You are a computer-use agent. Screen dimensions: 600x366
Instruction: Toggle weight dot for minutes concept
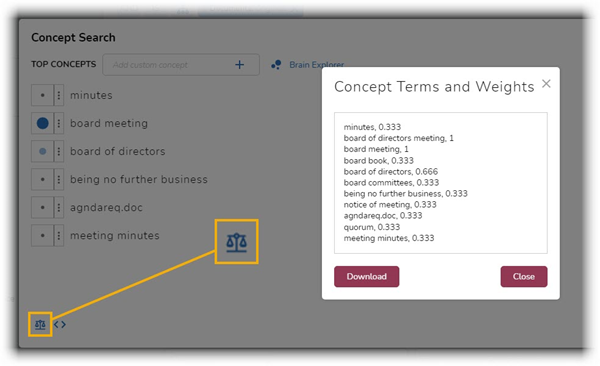pyautogui.click(x=42, y=95)
